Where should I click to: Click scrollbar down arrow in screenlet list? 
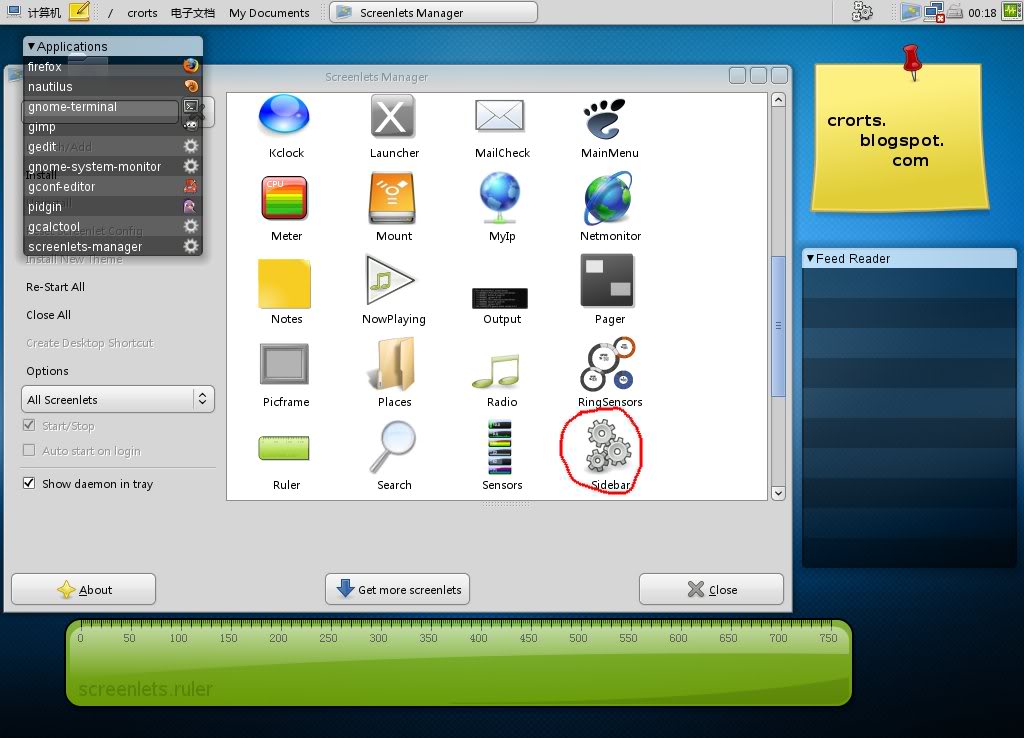[778, 493]
